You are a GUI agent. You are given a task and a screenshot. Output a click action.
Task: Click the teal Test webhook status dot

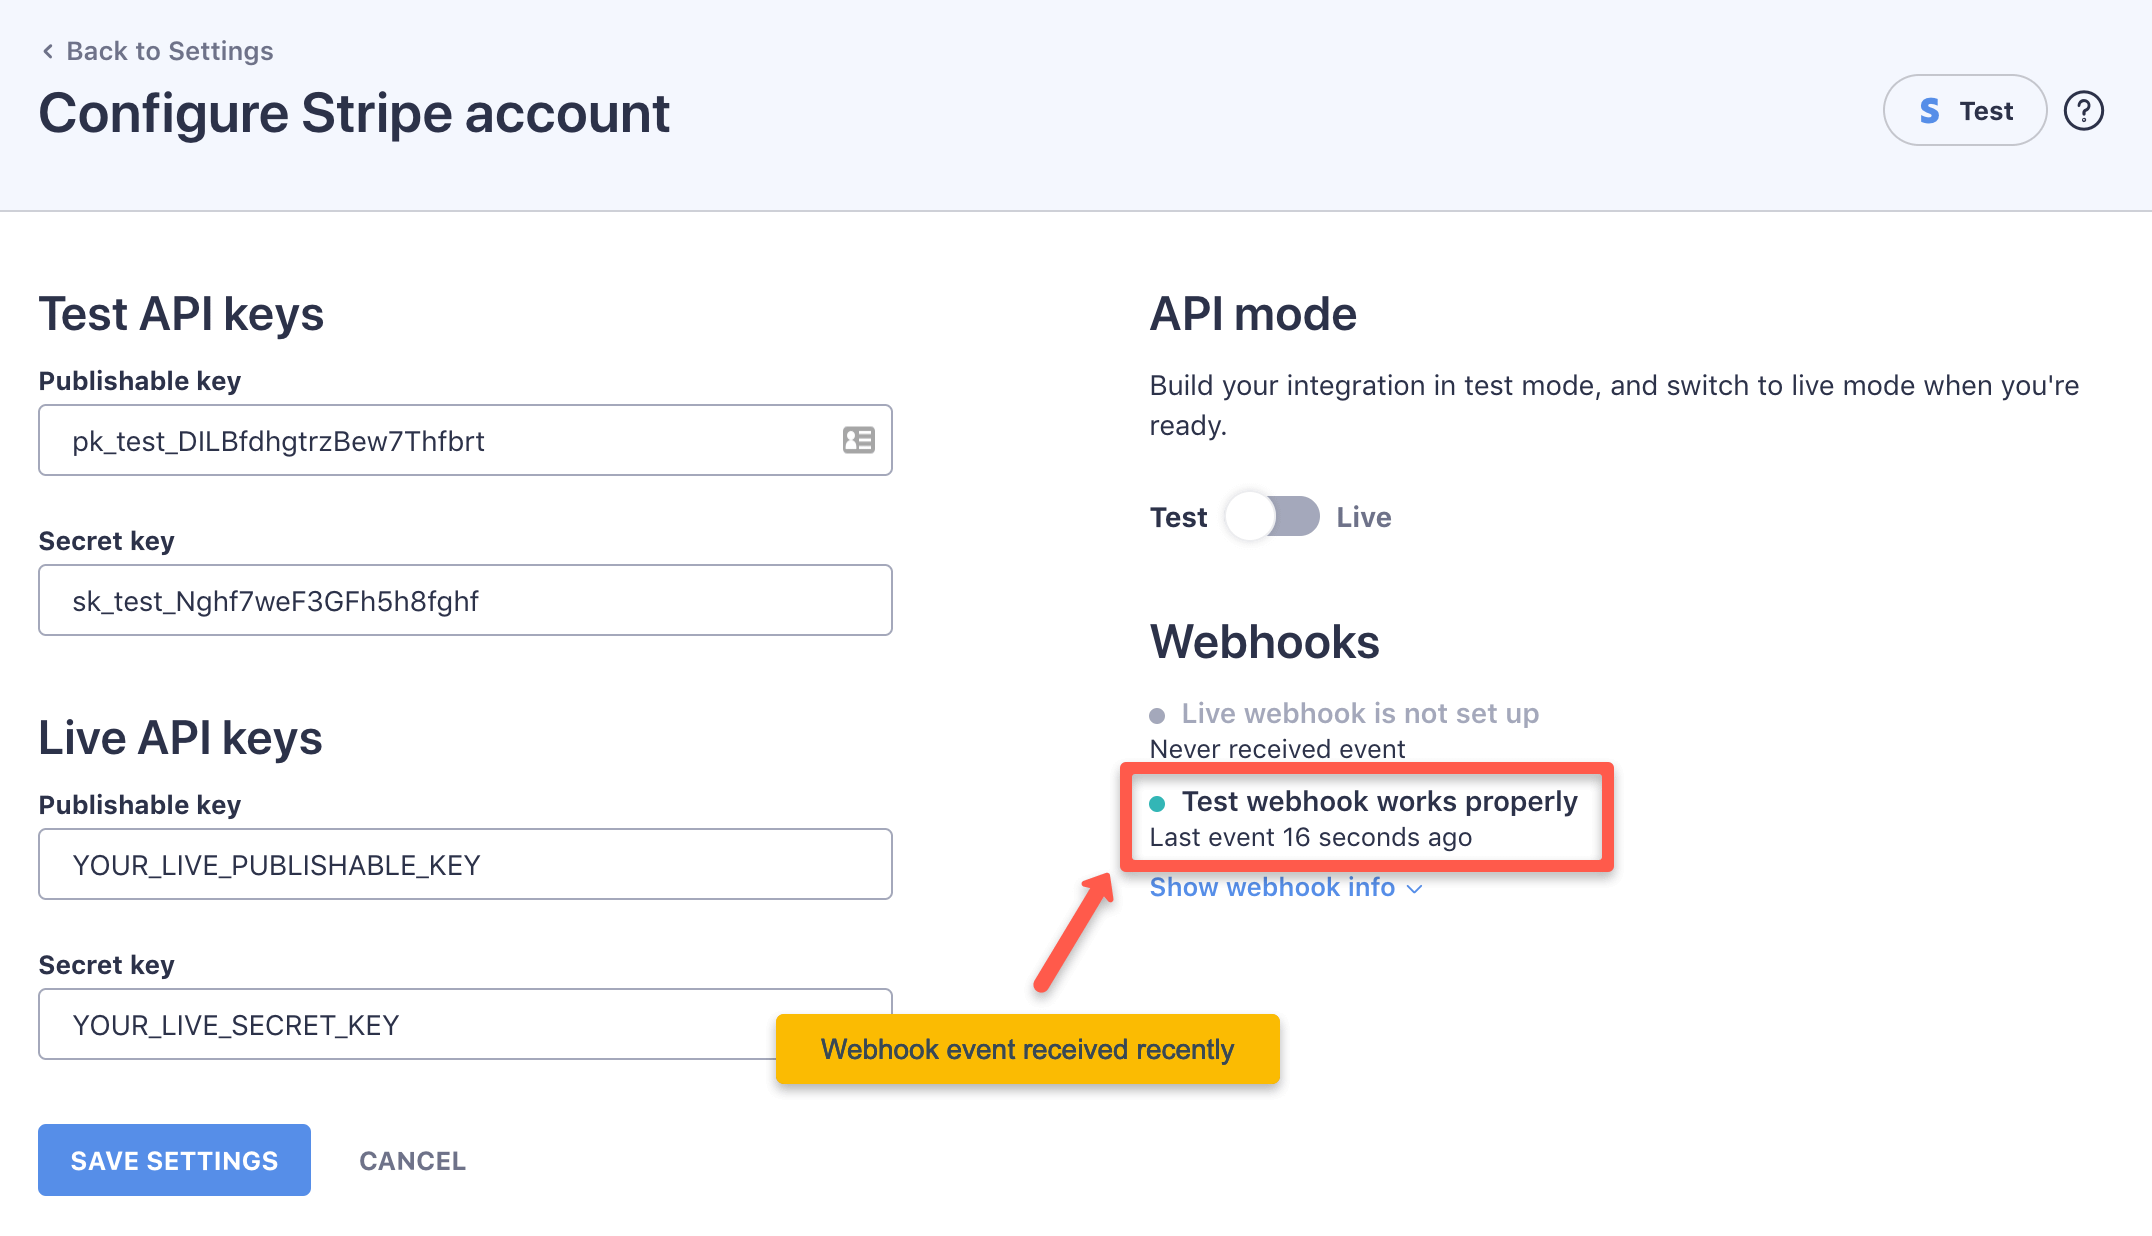click(1157, 802)
